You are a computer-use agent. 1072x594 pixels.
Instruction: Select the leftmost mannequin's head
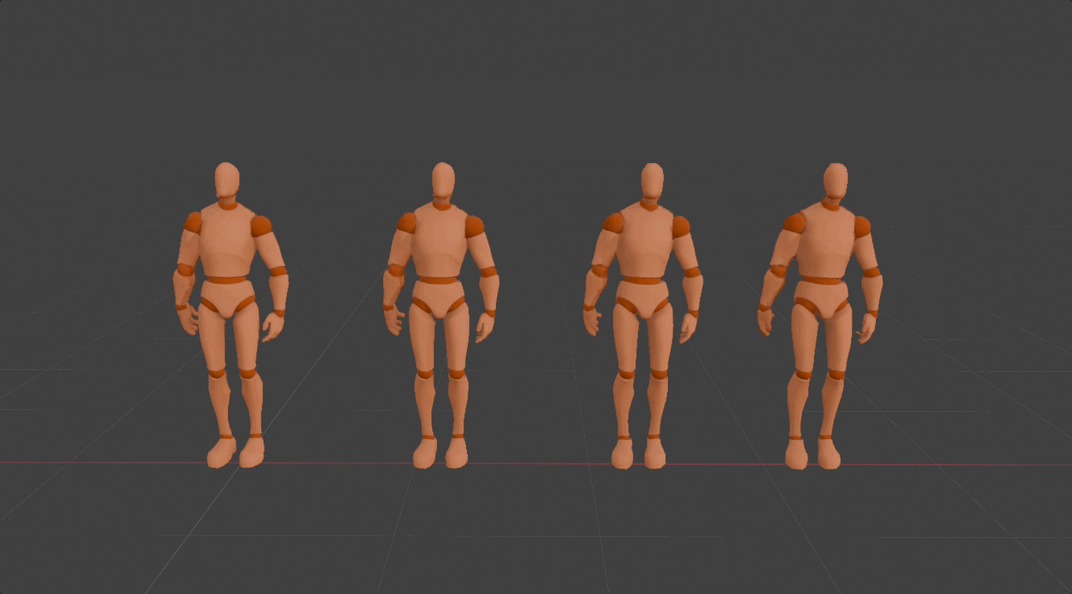pos(227,181)
